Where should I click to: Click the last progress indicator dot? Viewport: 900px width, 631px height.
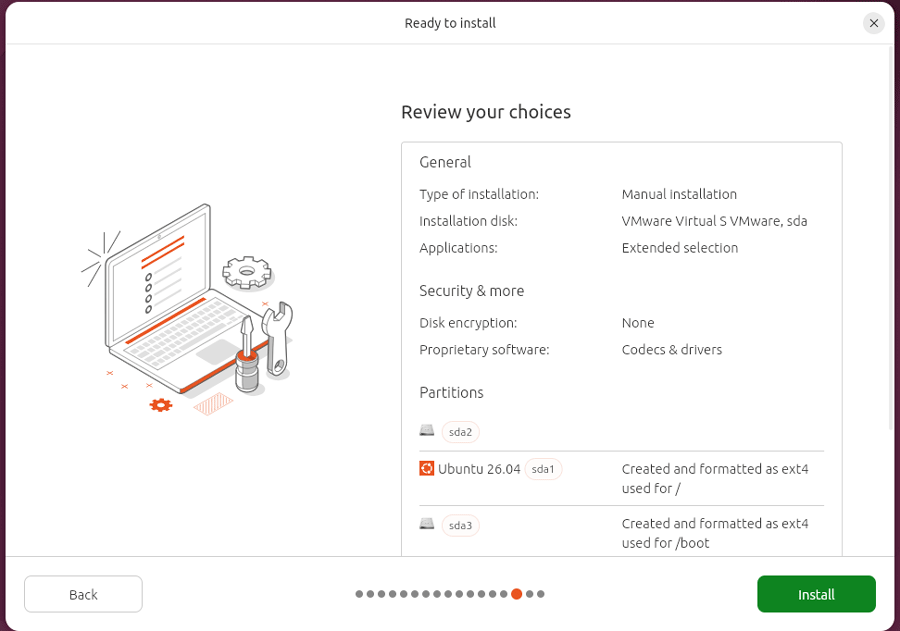click(x=541, y=594)
